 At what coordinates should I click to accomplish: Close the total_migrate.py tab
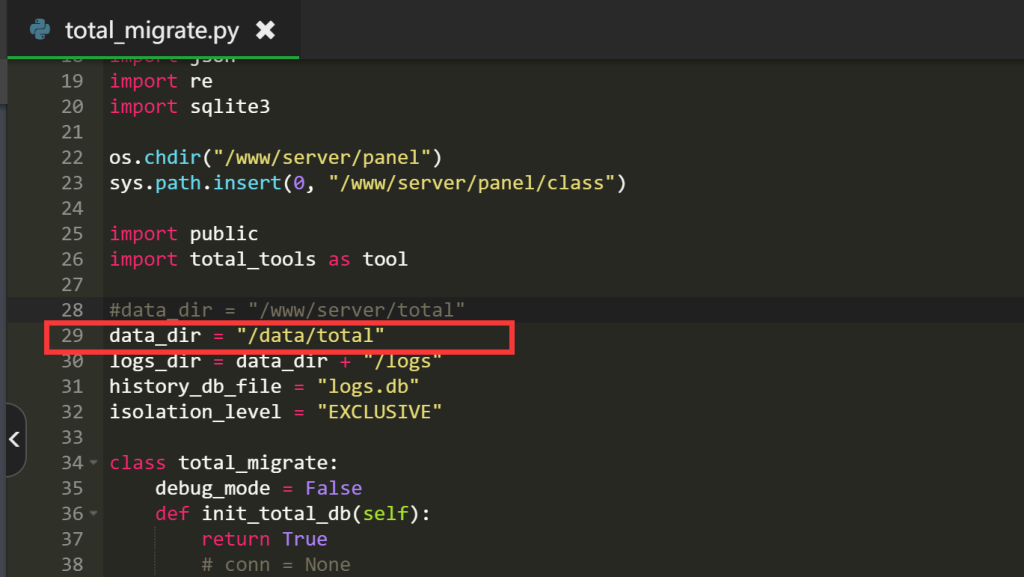(x=265, y=30)
